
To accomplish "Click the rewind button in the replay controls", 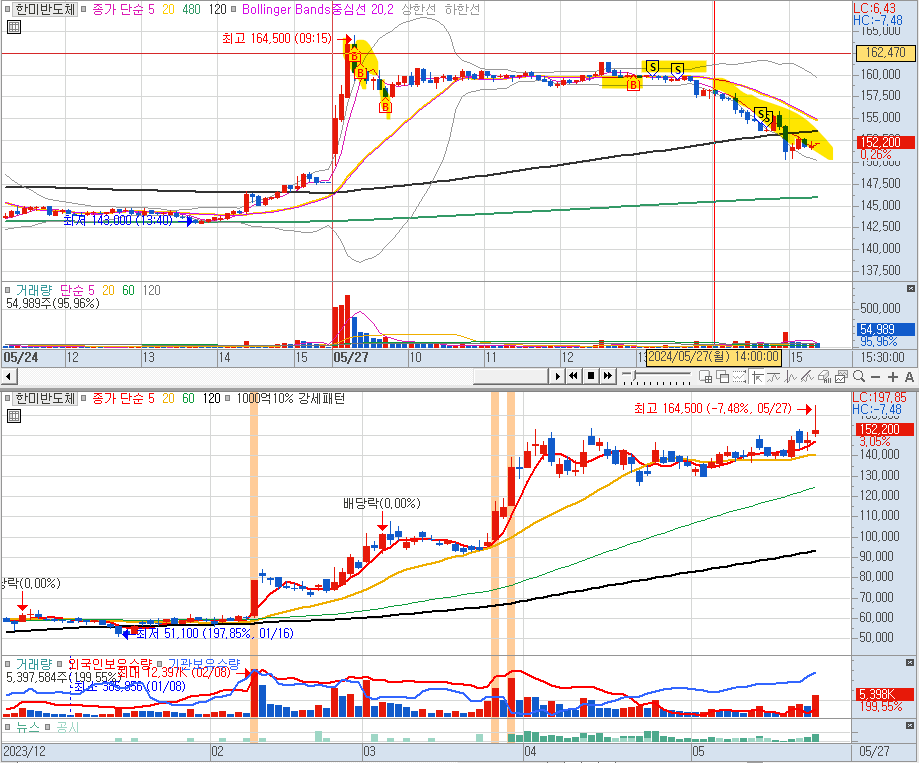I will 573,376.
